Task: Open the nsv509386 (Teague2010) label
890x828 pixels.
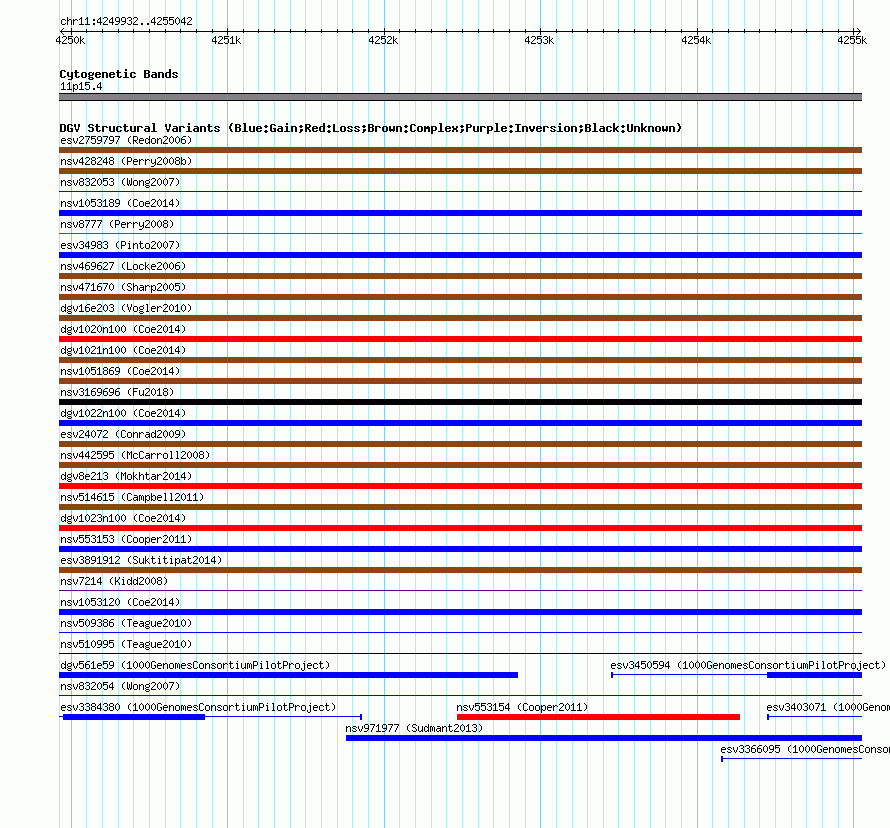Action: point(126,623)
